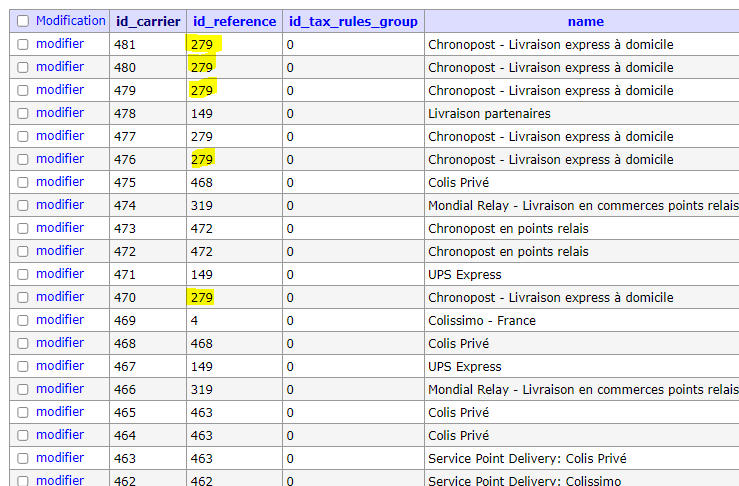Open modifier link for carrier 472
This screenshot has height=486, width=739.
60,251
